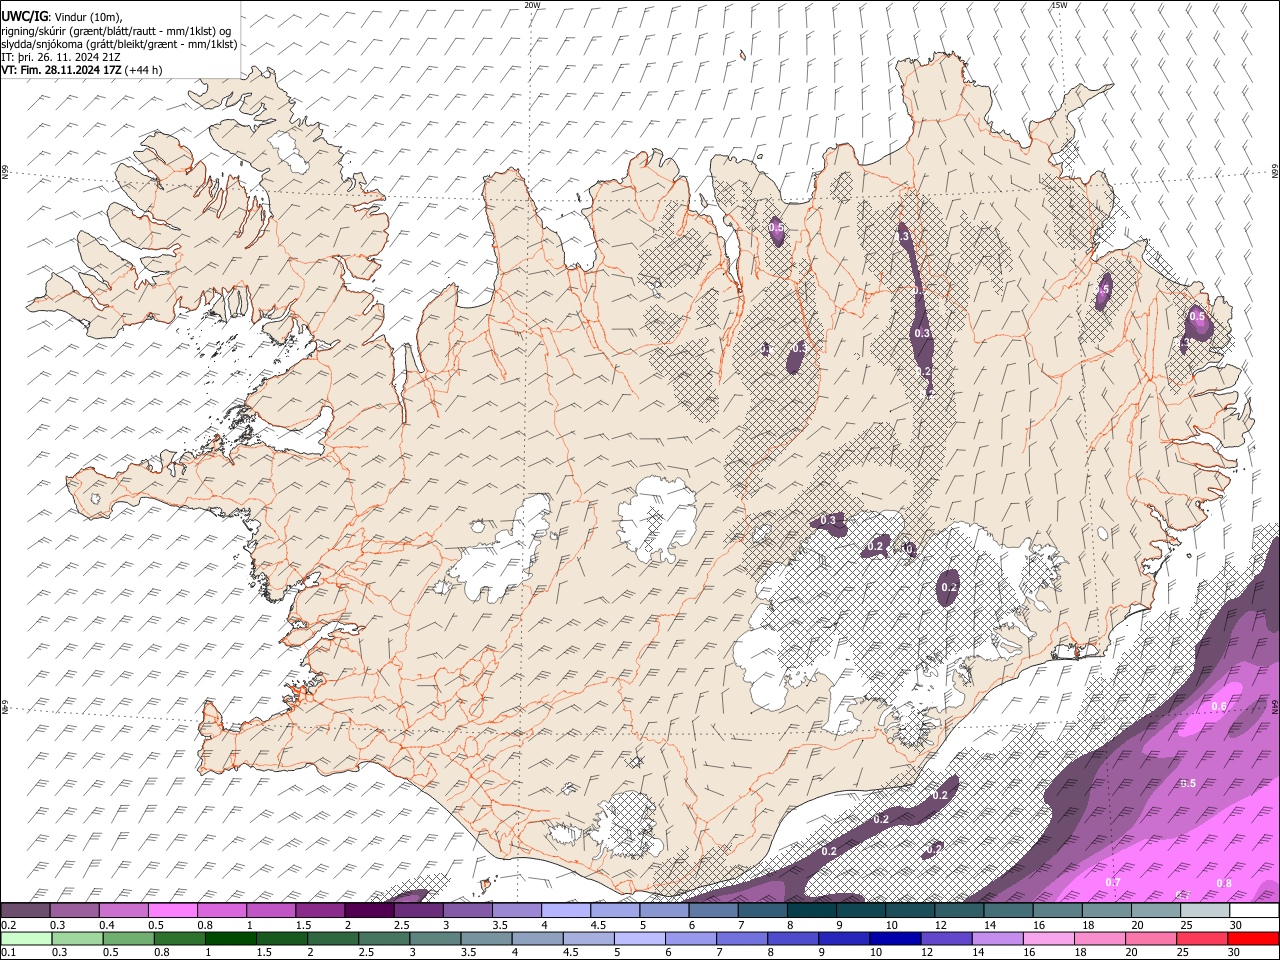Pick the pale lavender 4 snow legend swatch
The height and width of the screenshot is (960, 1280).
coord(566,910)
